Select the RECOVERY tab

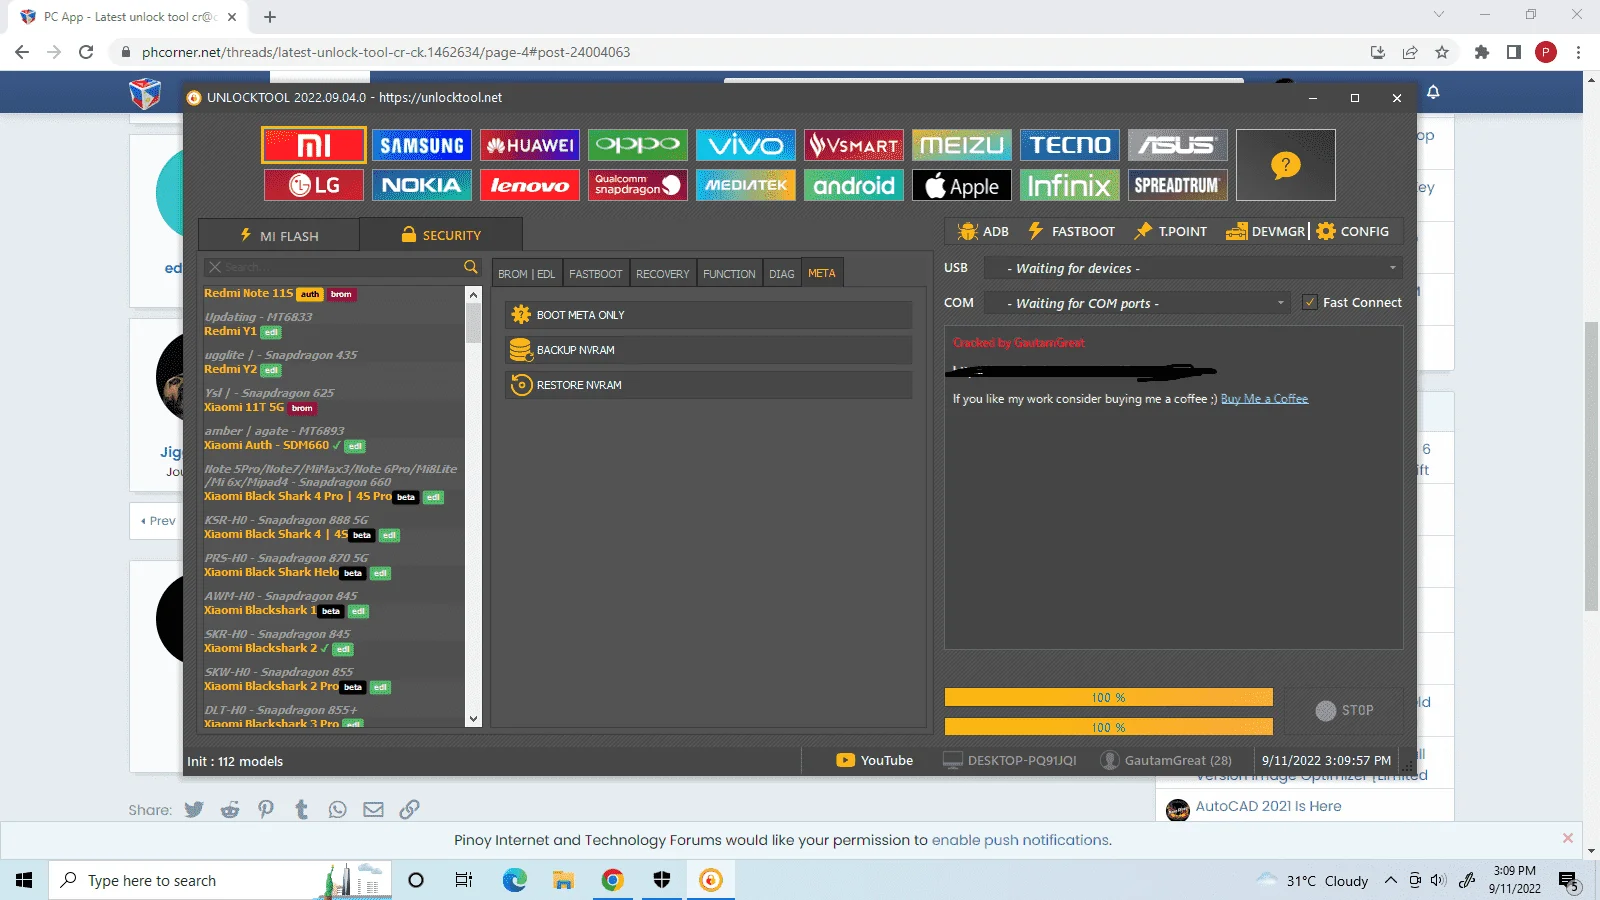[662, 273]
